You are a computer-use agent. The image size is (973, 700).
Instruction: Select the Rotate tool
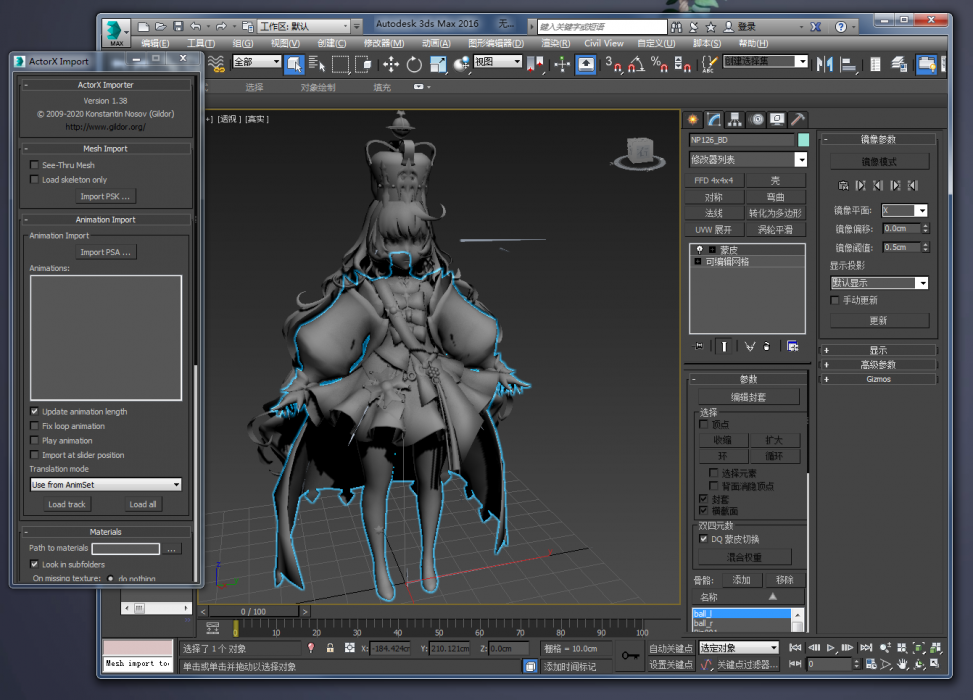(x=414, y=64)
